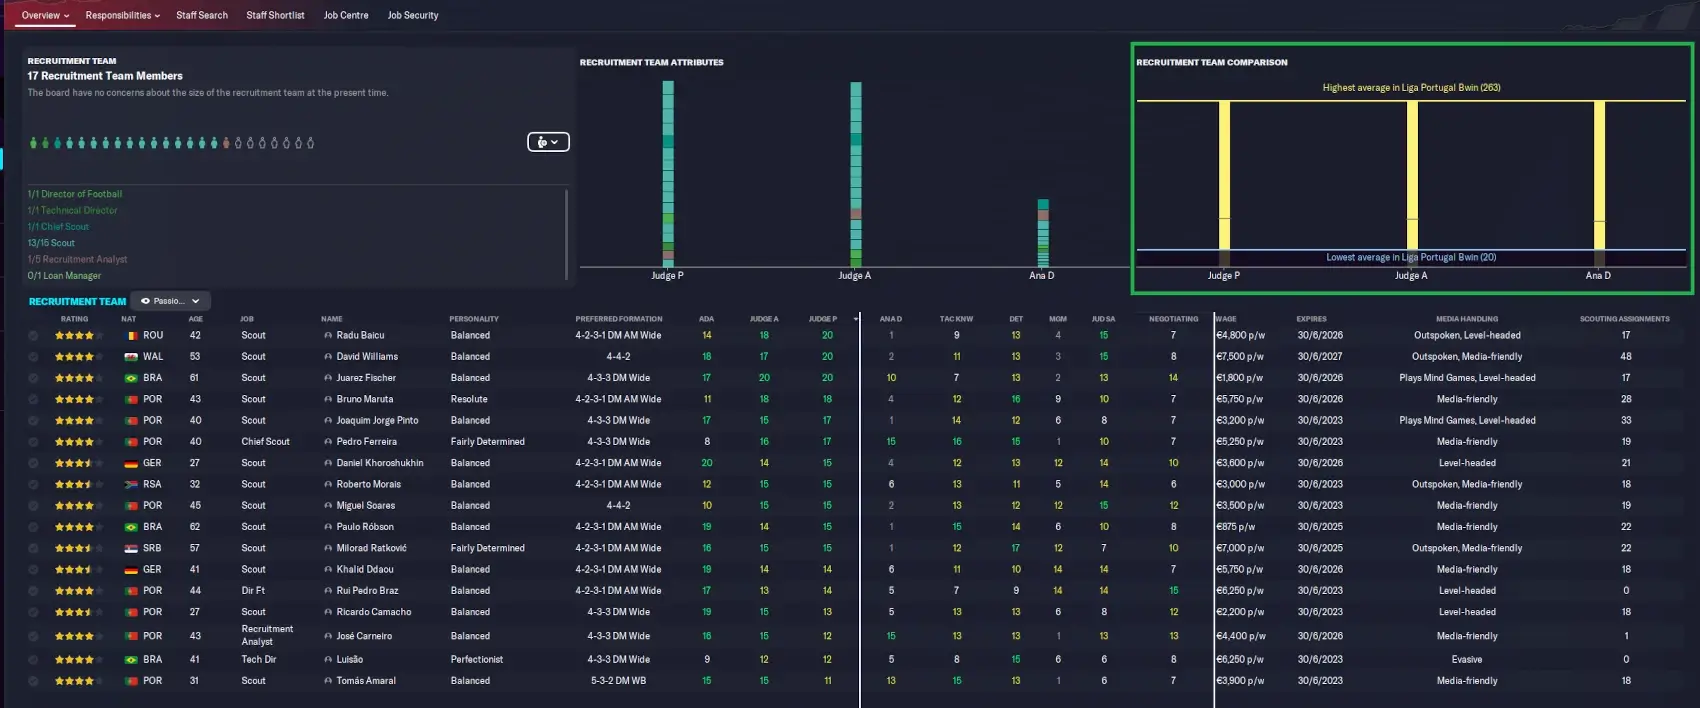Screen dimensions: 1700x708
Task: Click the info icon for Roberto Morais
Action: pyautogui.click(x=328, y=484)
